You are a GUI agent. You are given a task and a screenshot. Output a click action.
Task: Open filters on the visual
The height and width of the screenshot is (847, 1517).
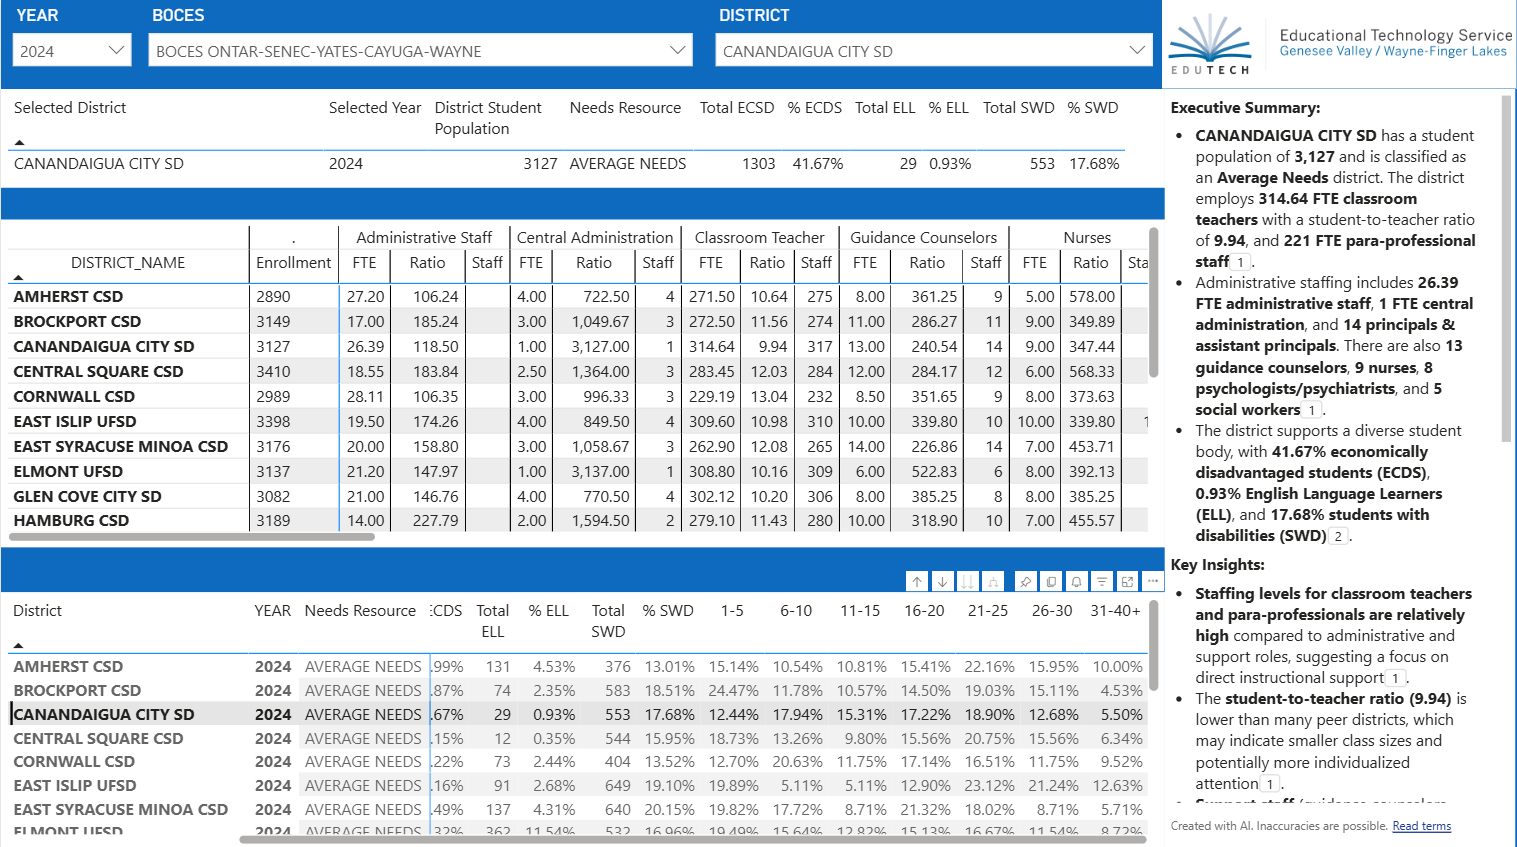point(1101,581)
